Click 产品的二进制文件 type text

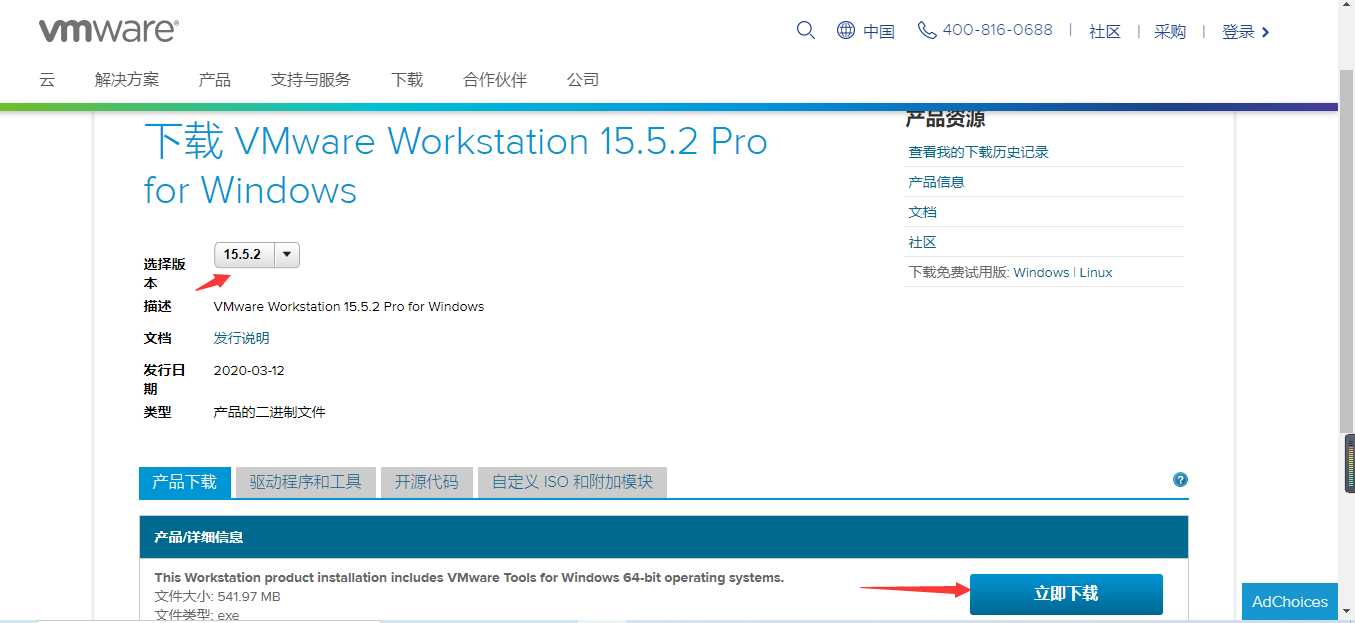(270, 412)
